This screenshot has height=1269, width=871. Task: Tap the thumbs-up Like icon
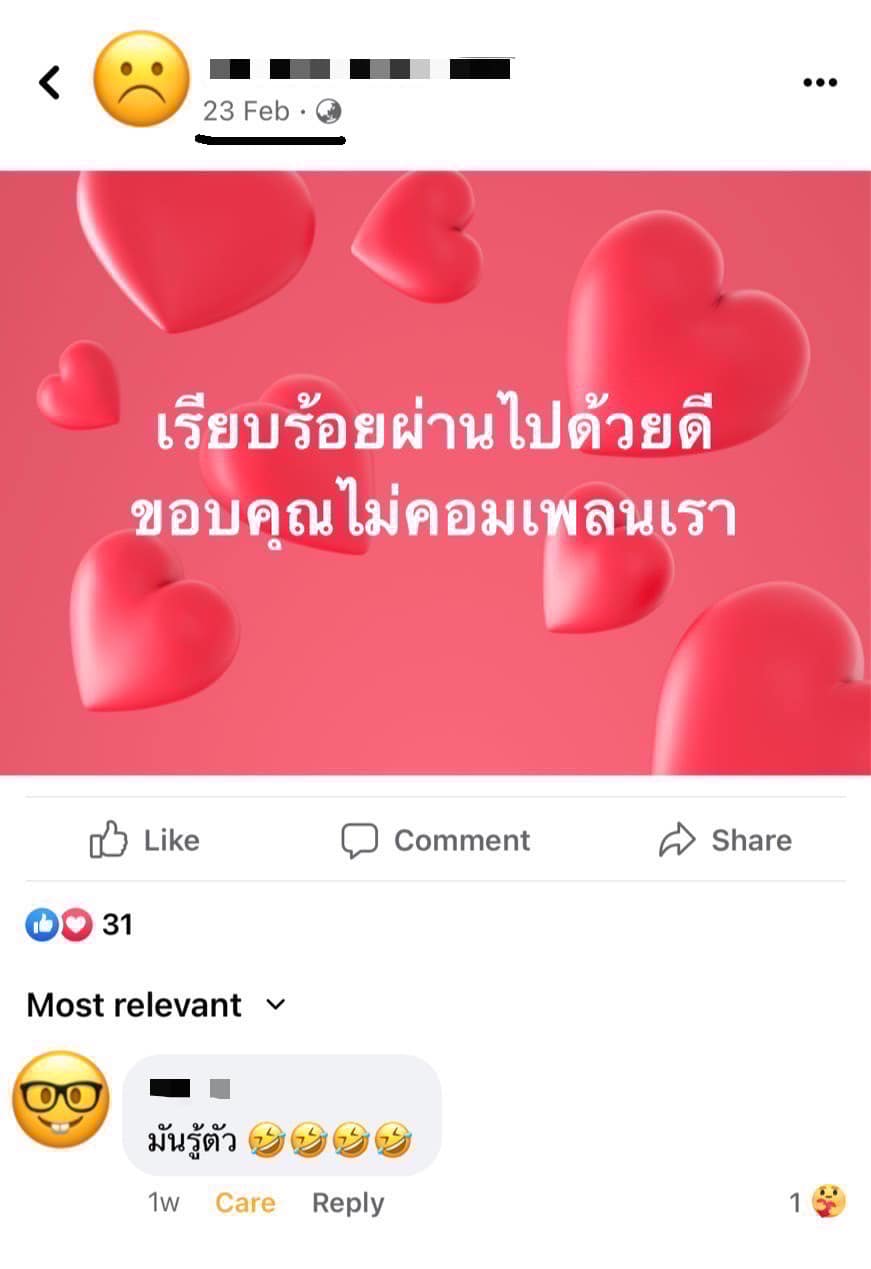click(108, 840)
